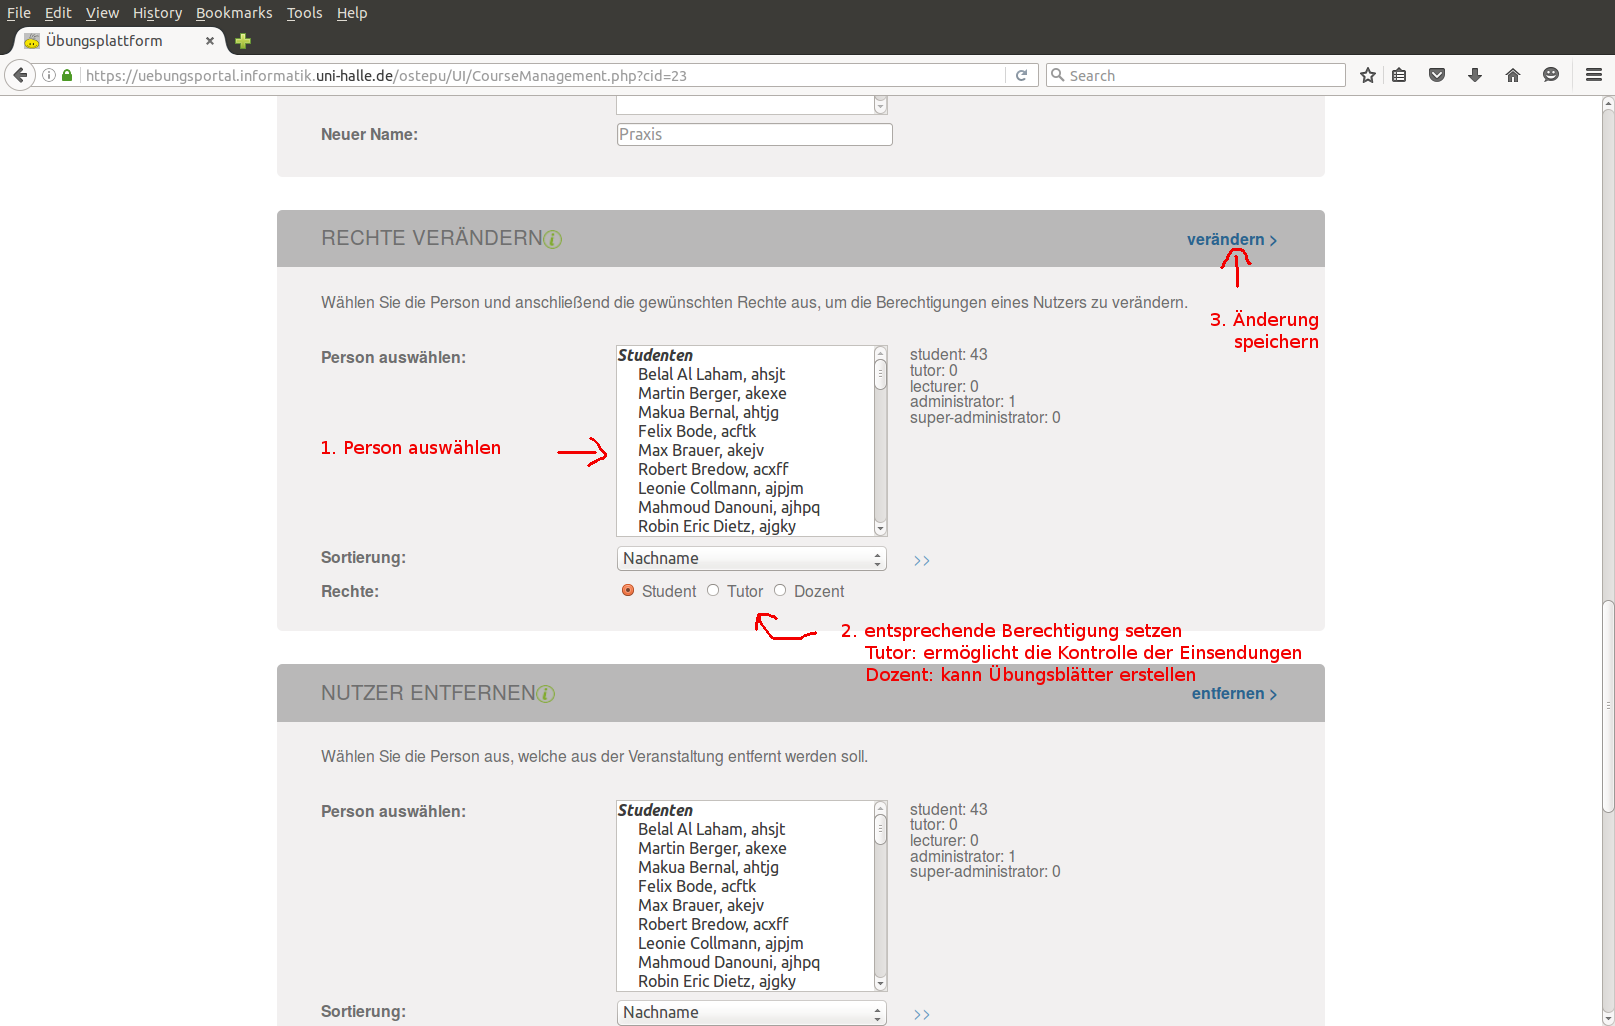Click the >> arrows next to first Sortierung
This screenshot has width=1615, height=1026.
922,561
